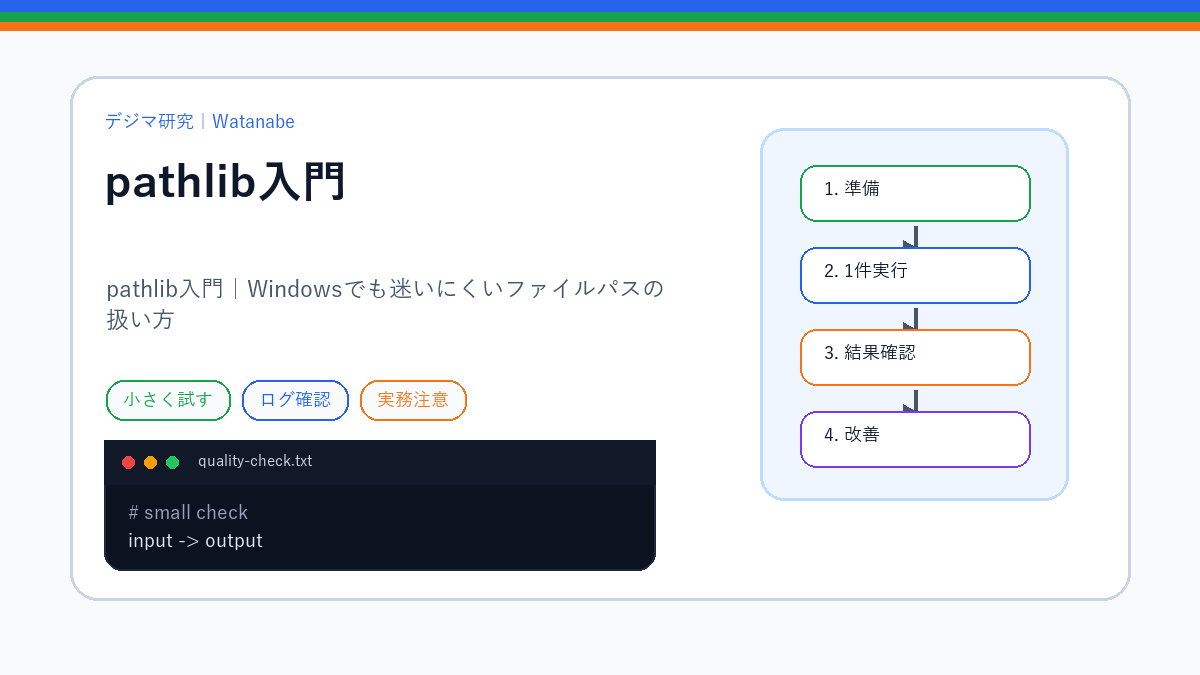
Task: Click the green dot in code window
Action: 172,462
